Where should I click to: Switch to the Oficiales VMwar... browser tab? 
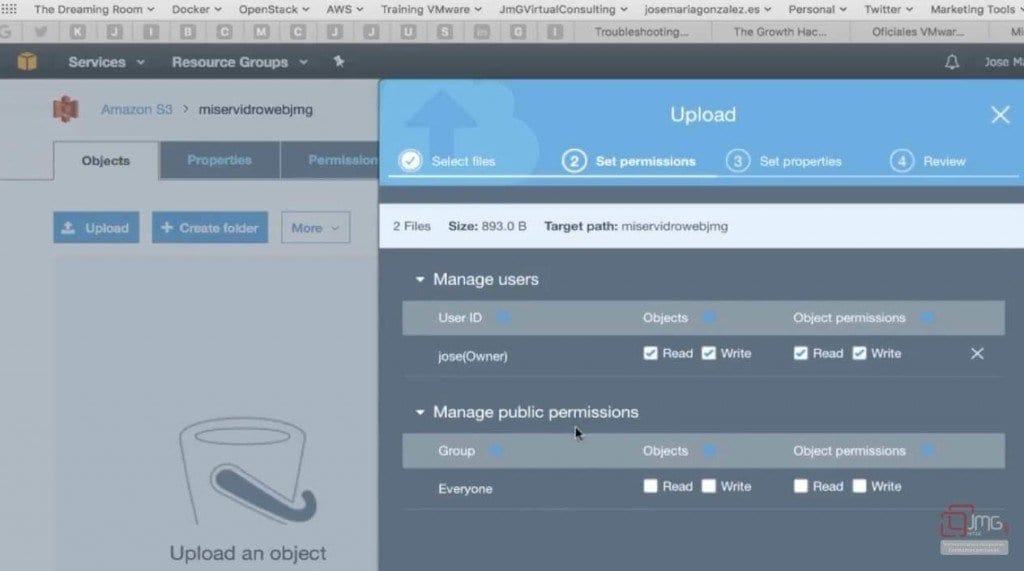point(918,31)
